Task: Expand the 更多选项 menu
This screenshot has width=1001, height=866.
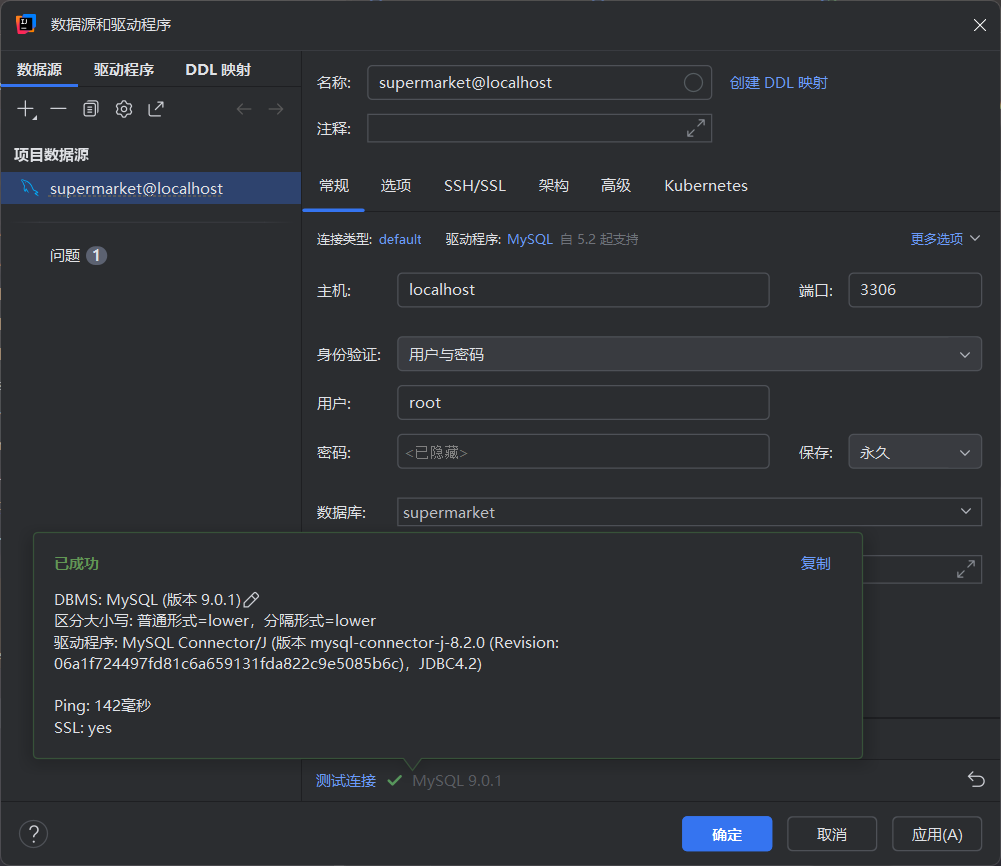Action: pyautogui.click(x=945, y=239)
